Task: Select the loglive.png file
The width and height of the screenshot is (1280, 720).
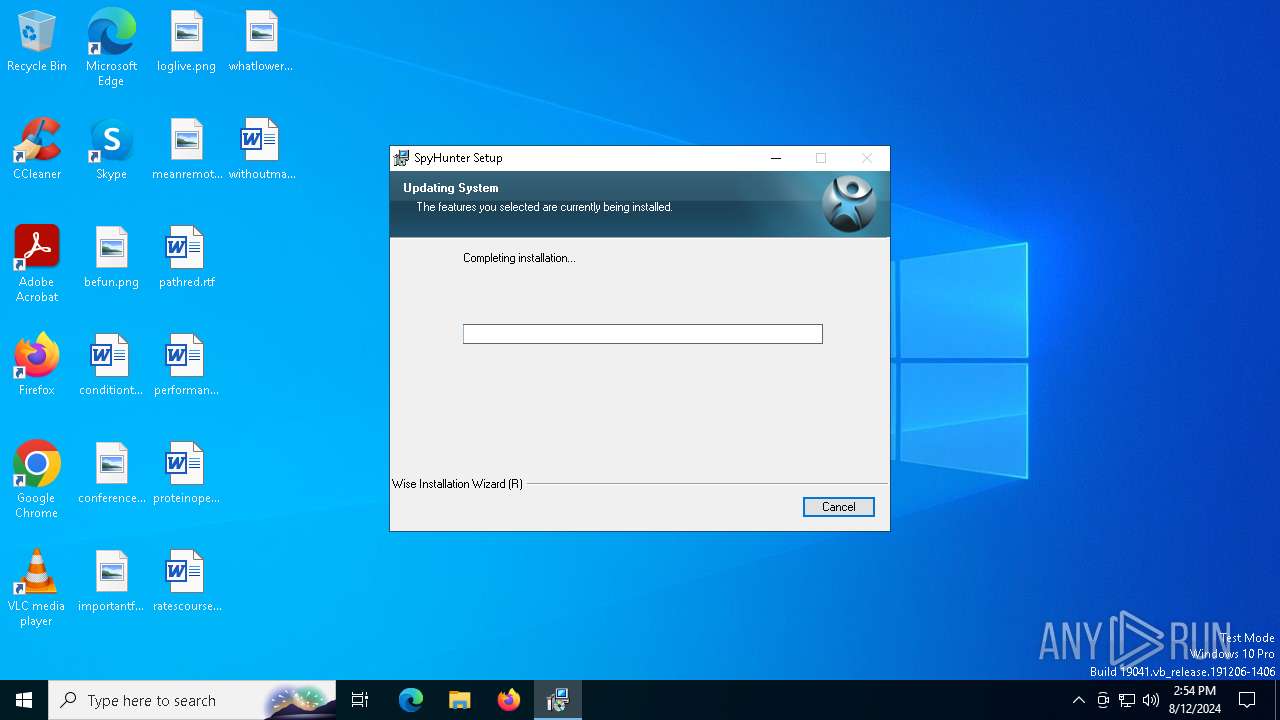Action: pyautogui.click(x=187, y=42)
